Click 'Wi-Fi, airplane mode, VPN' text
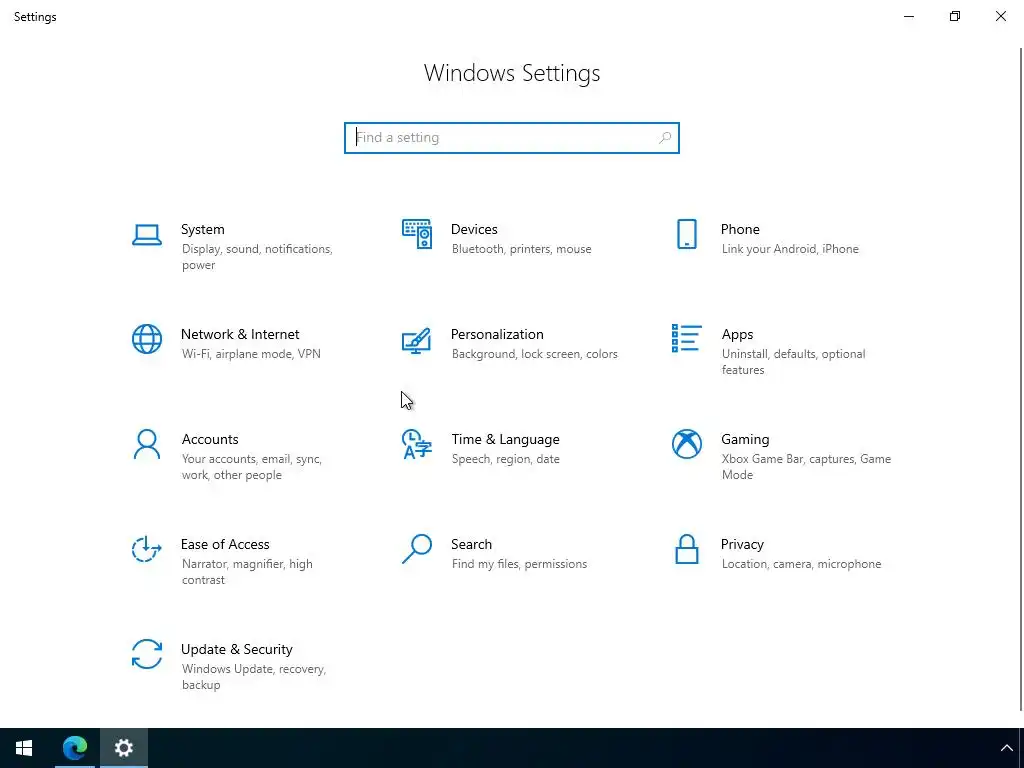The image size is (1024, 768). (251, 354)
